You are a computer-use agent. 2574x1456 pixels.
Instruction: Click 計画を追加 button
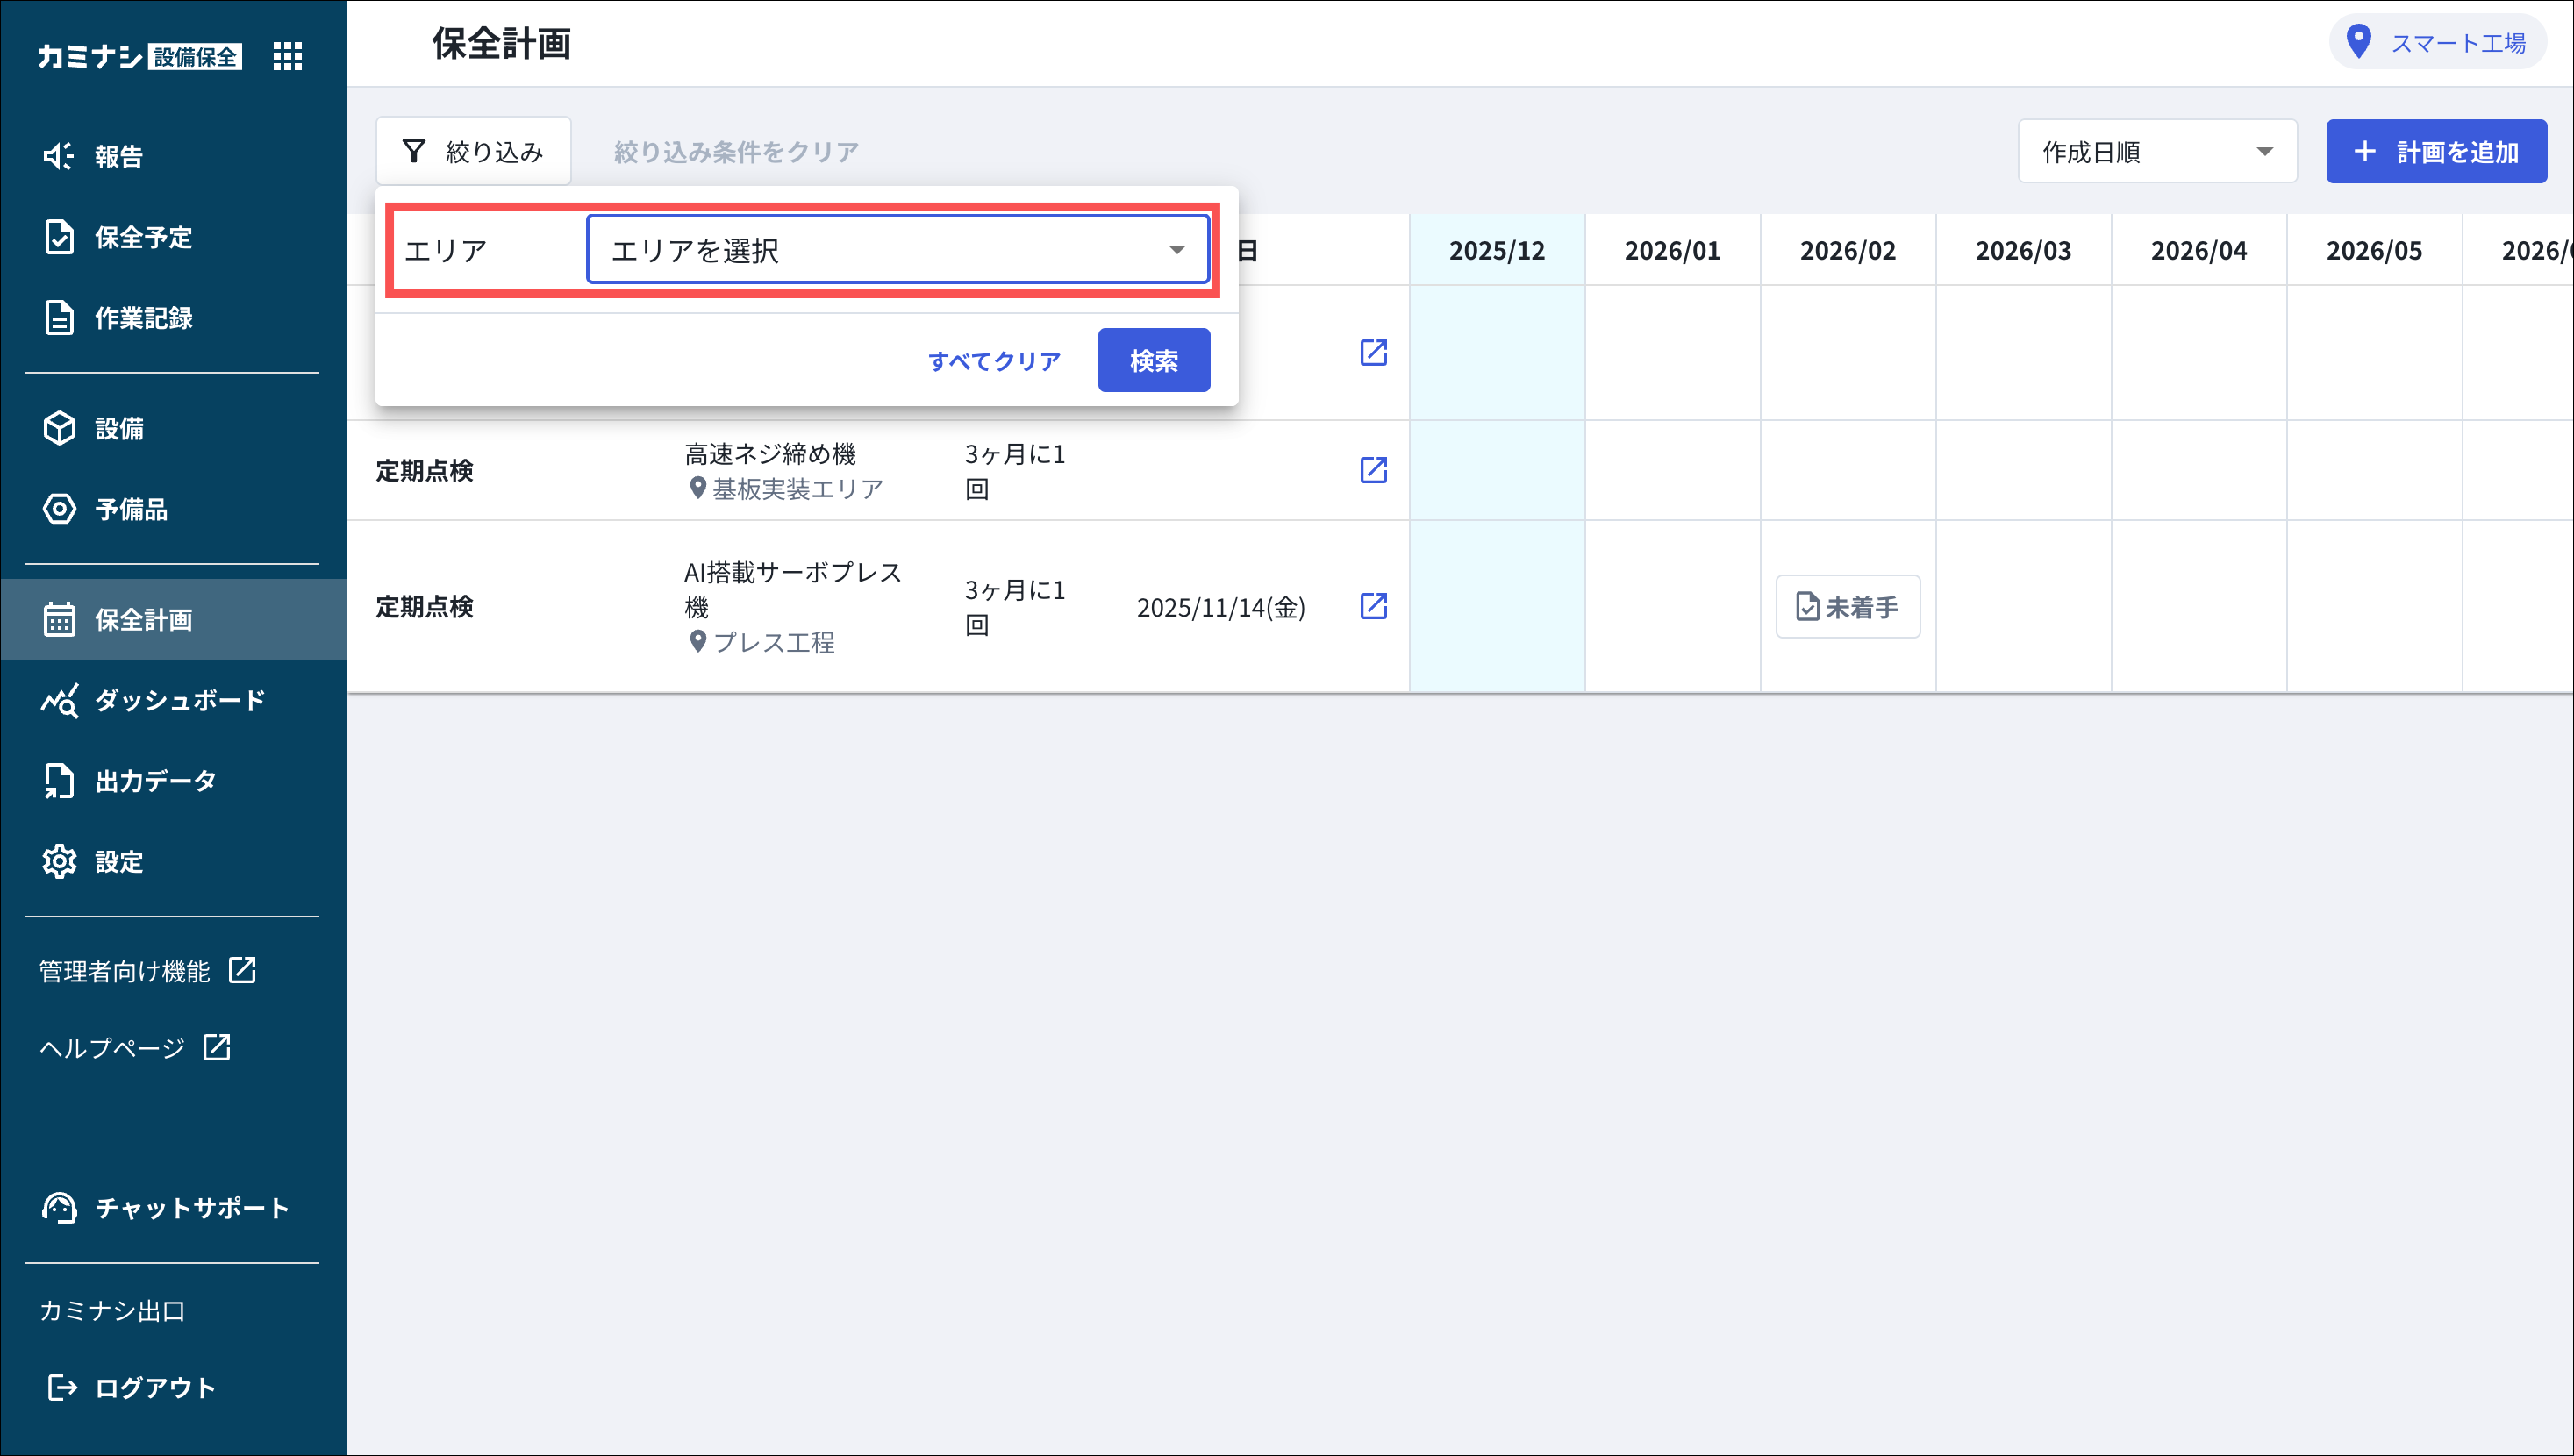click(2435, 152)
